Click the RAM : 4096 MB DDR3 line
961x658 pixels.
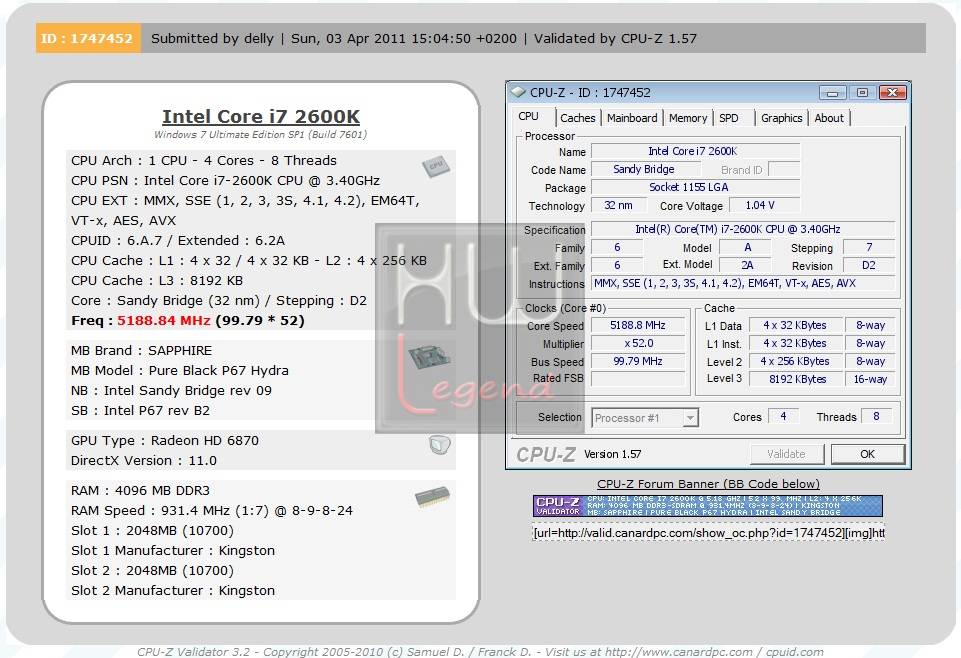(140, 491)
